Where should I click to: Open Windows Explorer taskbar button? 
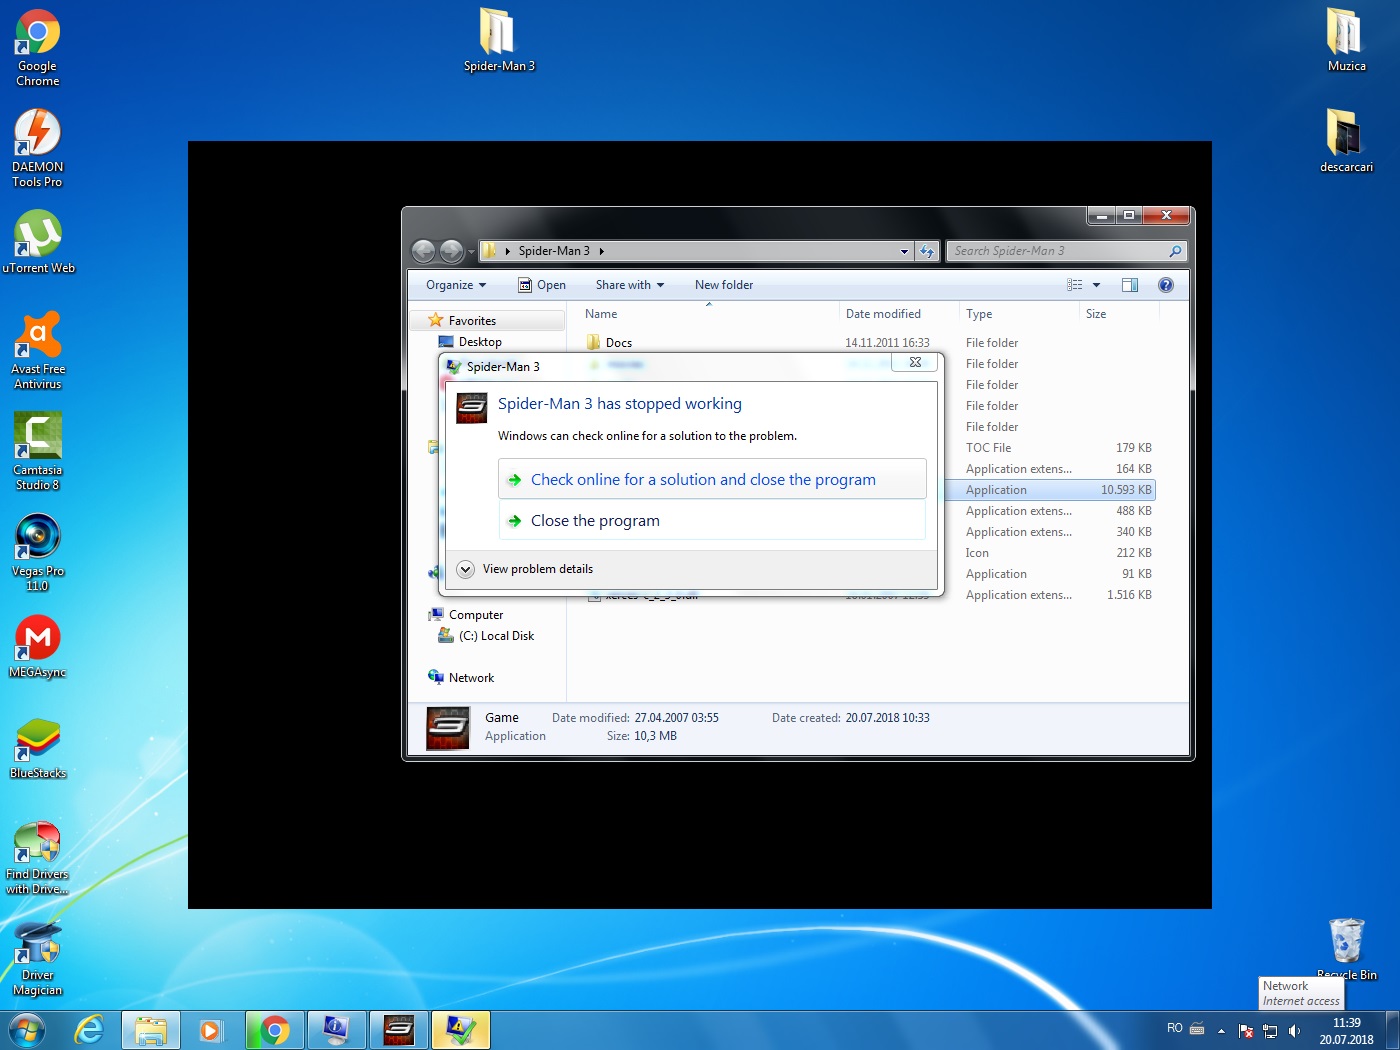pos(151,1030)
